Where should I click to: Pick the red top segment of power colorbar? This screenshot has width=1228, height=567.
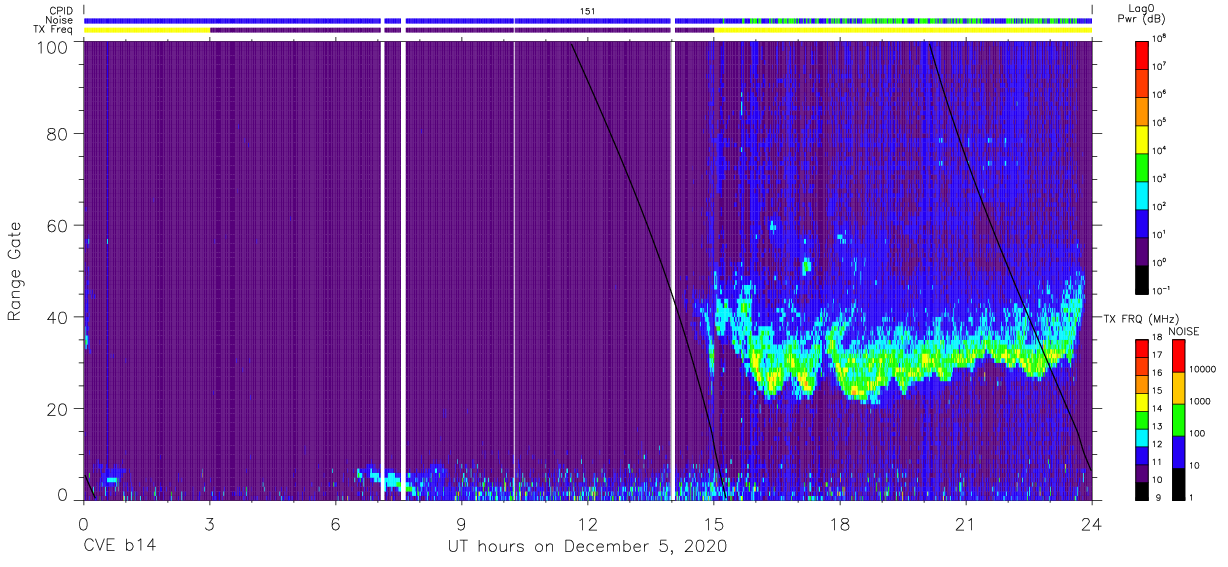[x=1141, y=53]
